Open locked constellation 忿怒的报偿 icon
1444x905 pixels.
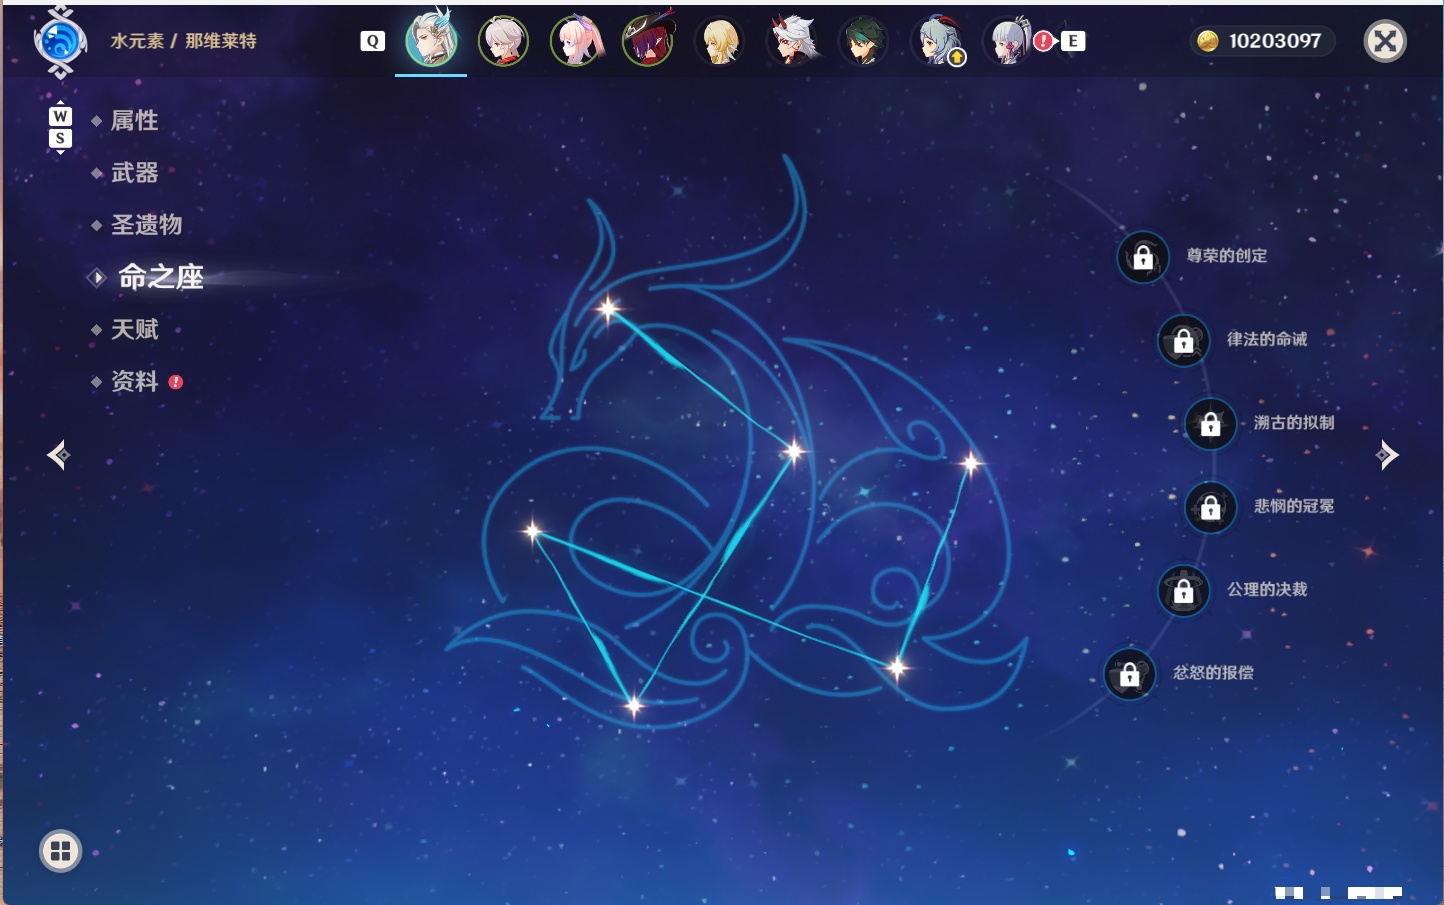1130,674
